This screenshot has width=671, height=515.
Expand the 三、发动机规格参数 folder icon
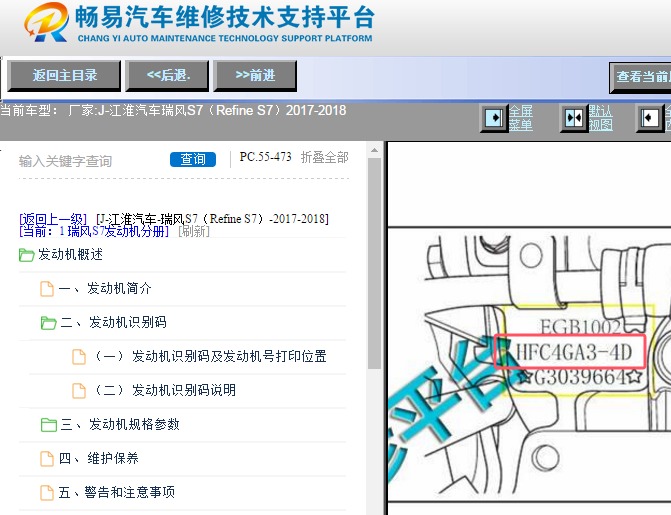click(x=48, y=425)
